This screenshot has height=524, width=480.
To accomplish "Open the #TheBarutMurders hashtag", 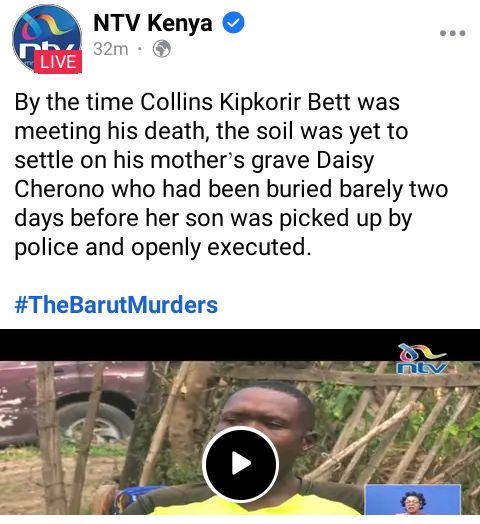I will click(116, 305).
